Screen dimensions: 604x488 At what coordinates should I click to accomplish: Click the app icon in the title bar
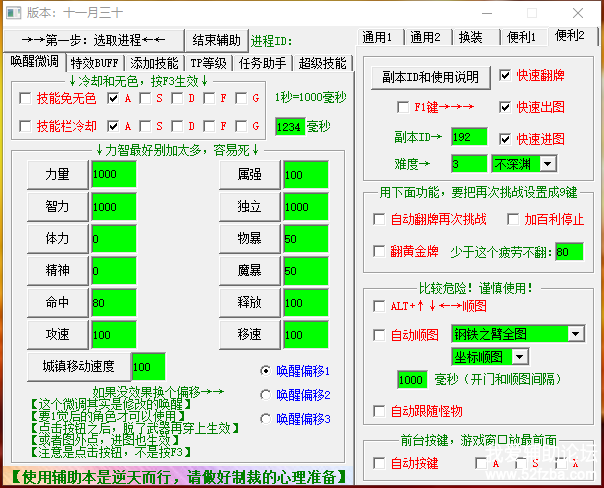click(13, 13)
